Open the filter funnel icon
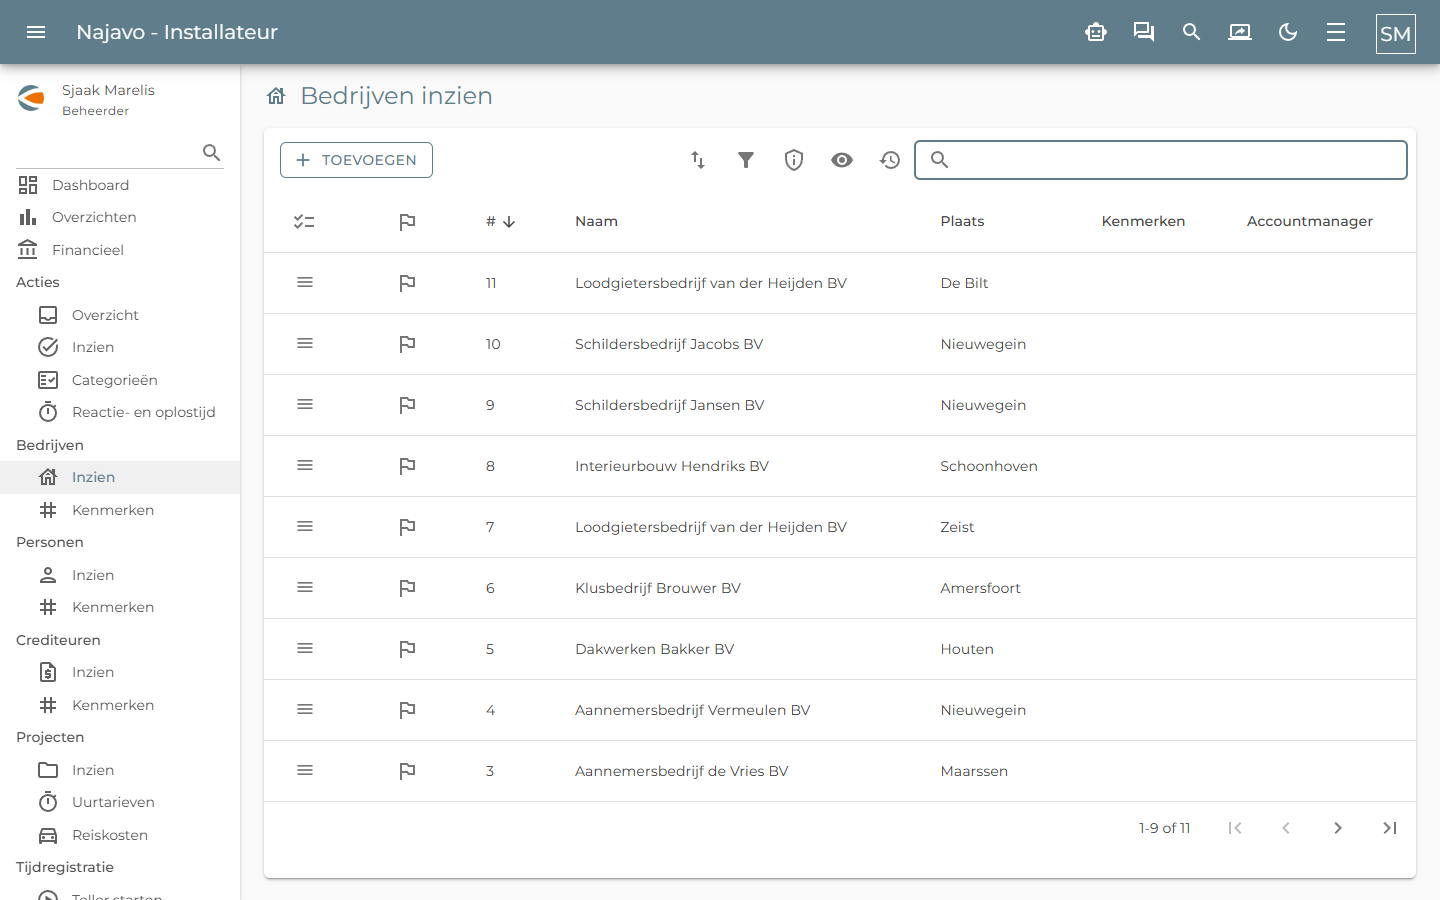This screenshot has width=1440, height=900. [746, 160]
